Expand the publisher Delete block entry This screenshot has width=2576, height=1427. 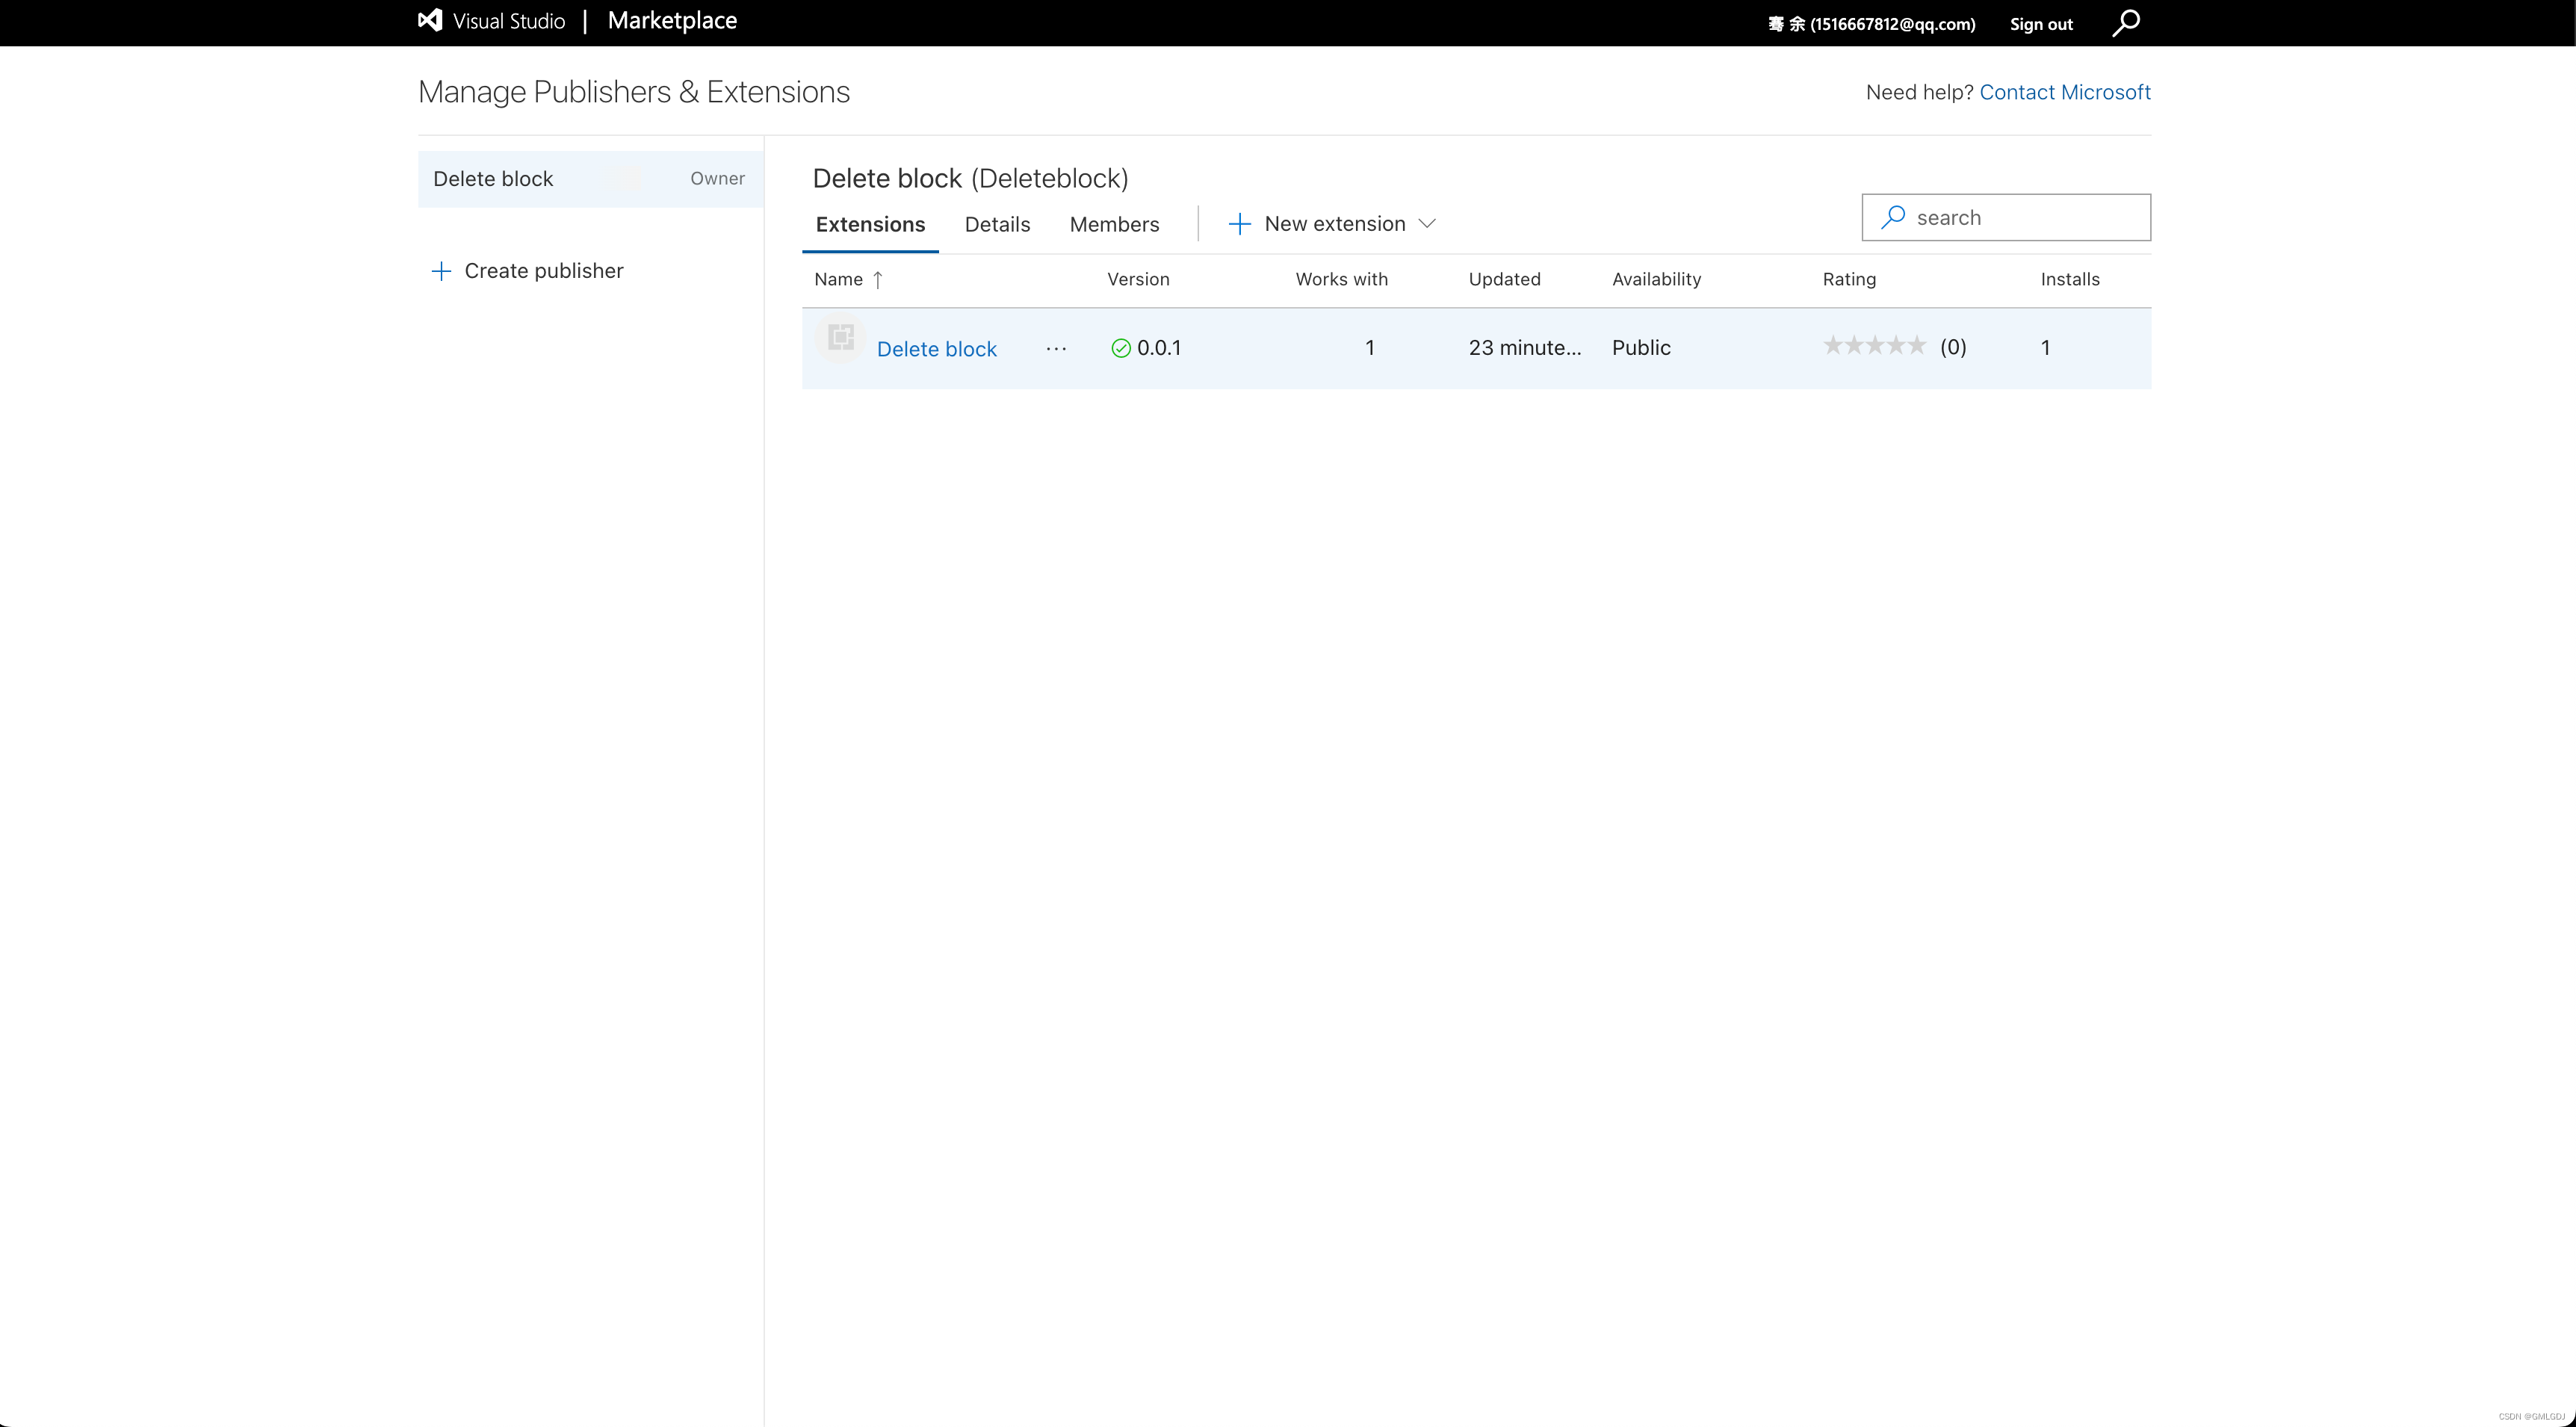pyautogui.click(x=589, y=179)
